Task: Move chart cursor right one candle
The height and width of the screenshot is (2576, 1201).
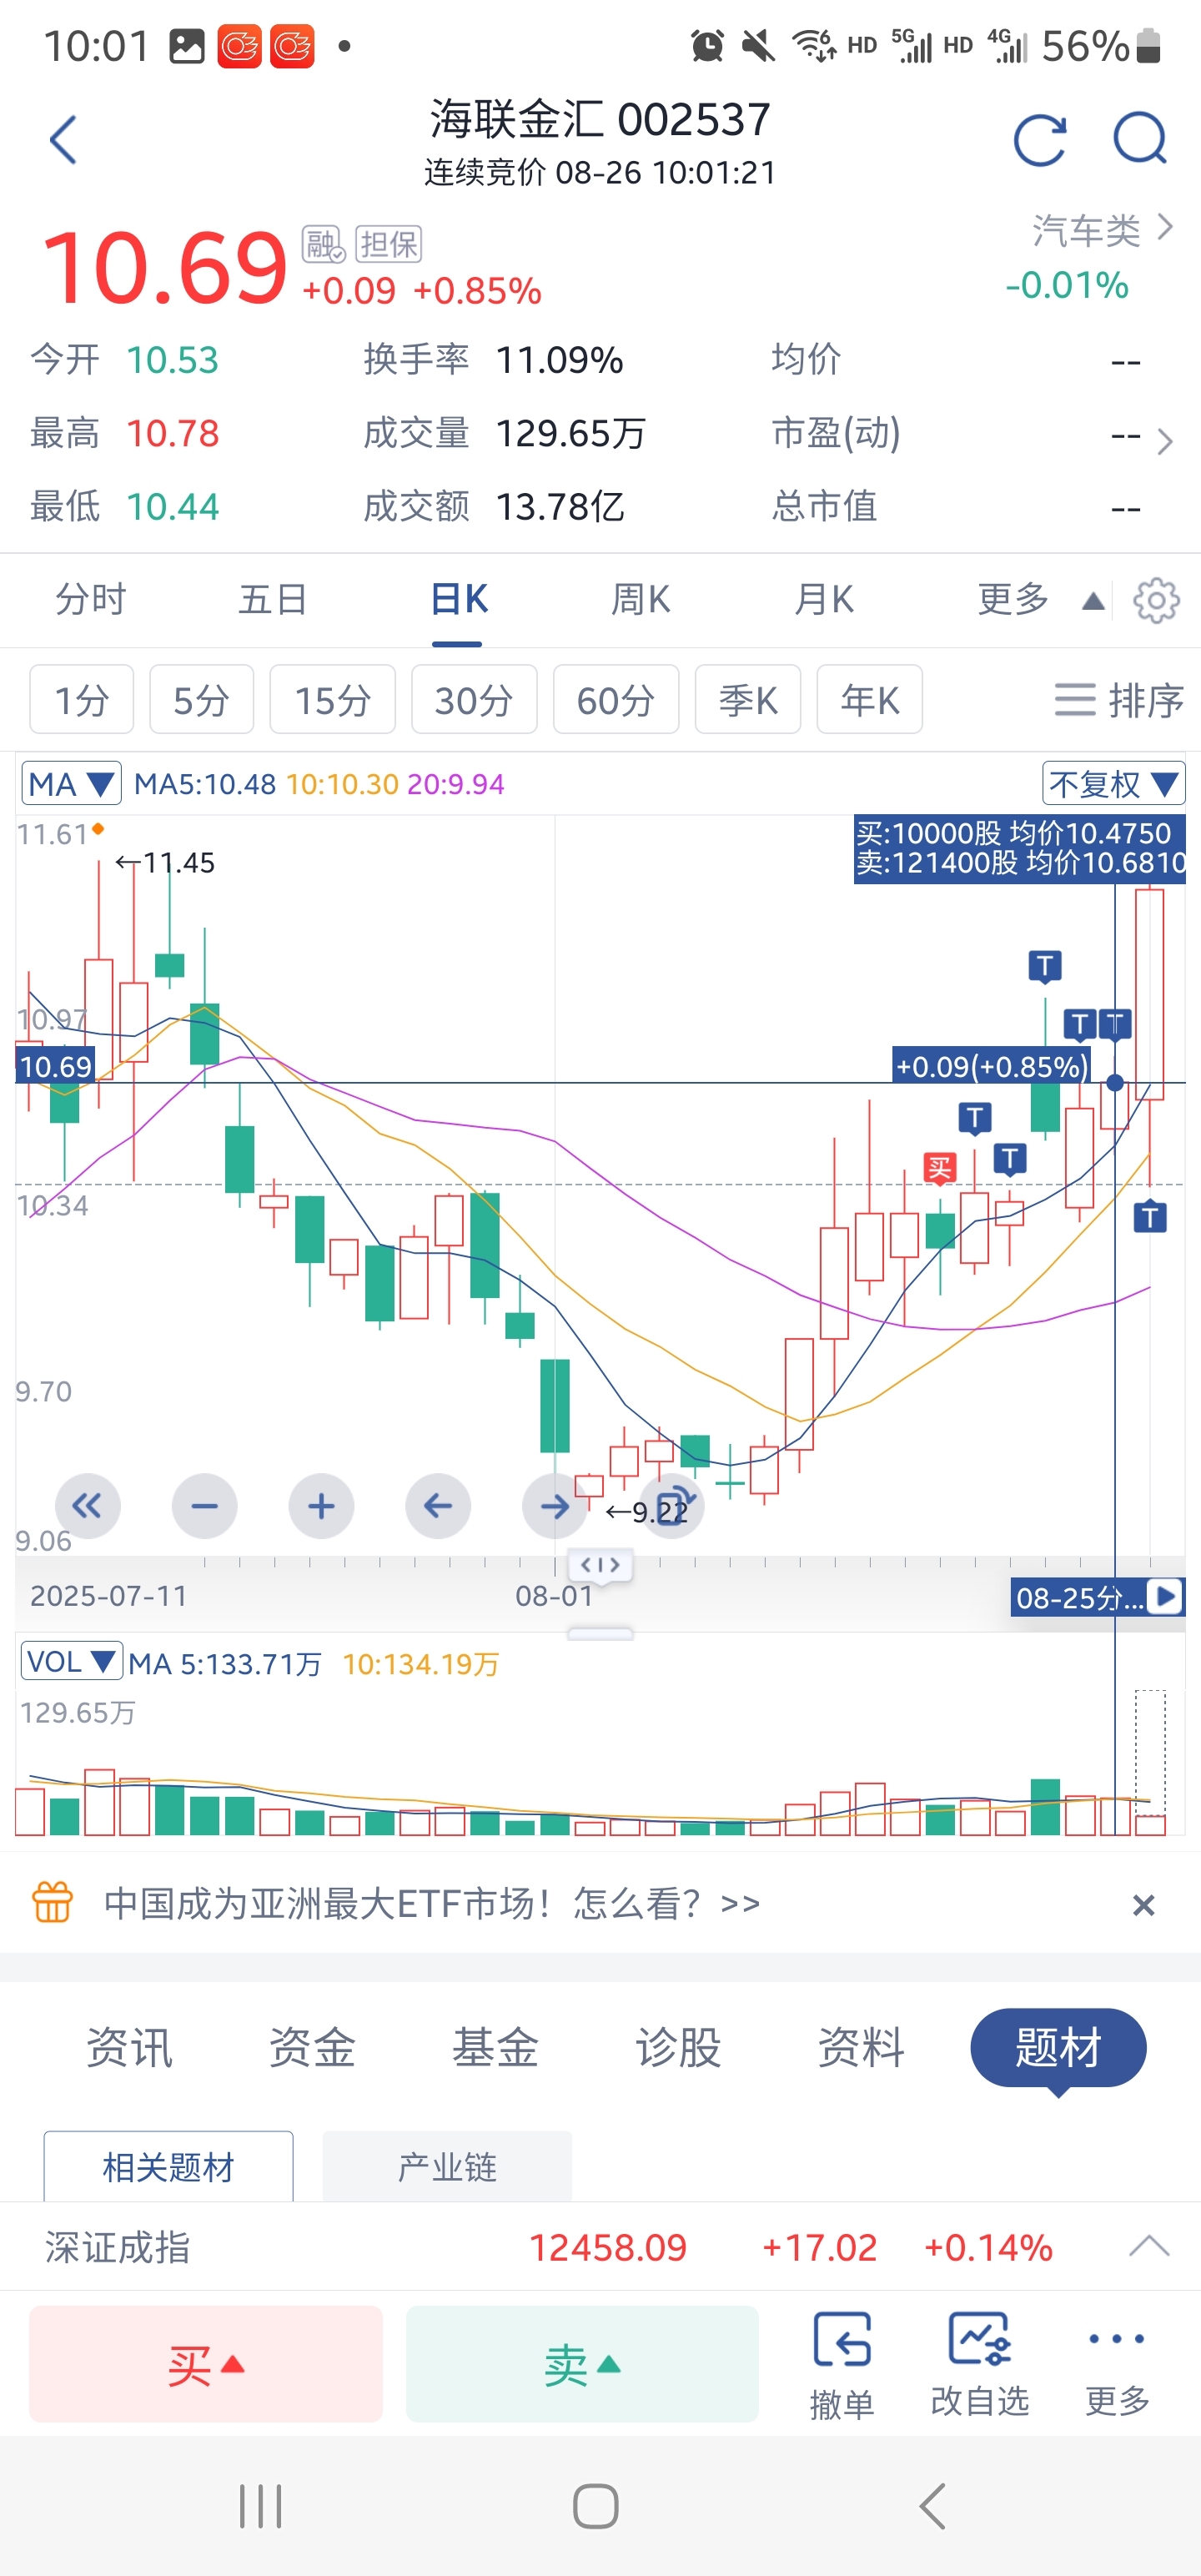Action: (x=555, y=1506)
